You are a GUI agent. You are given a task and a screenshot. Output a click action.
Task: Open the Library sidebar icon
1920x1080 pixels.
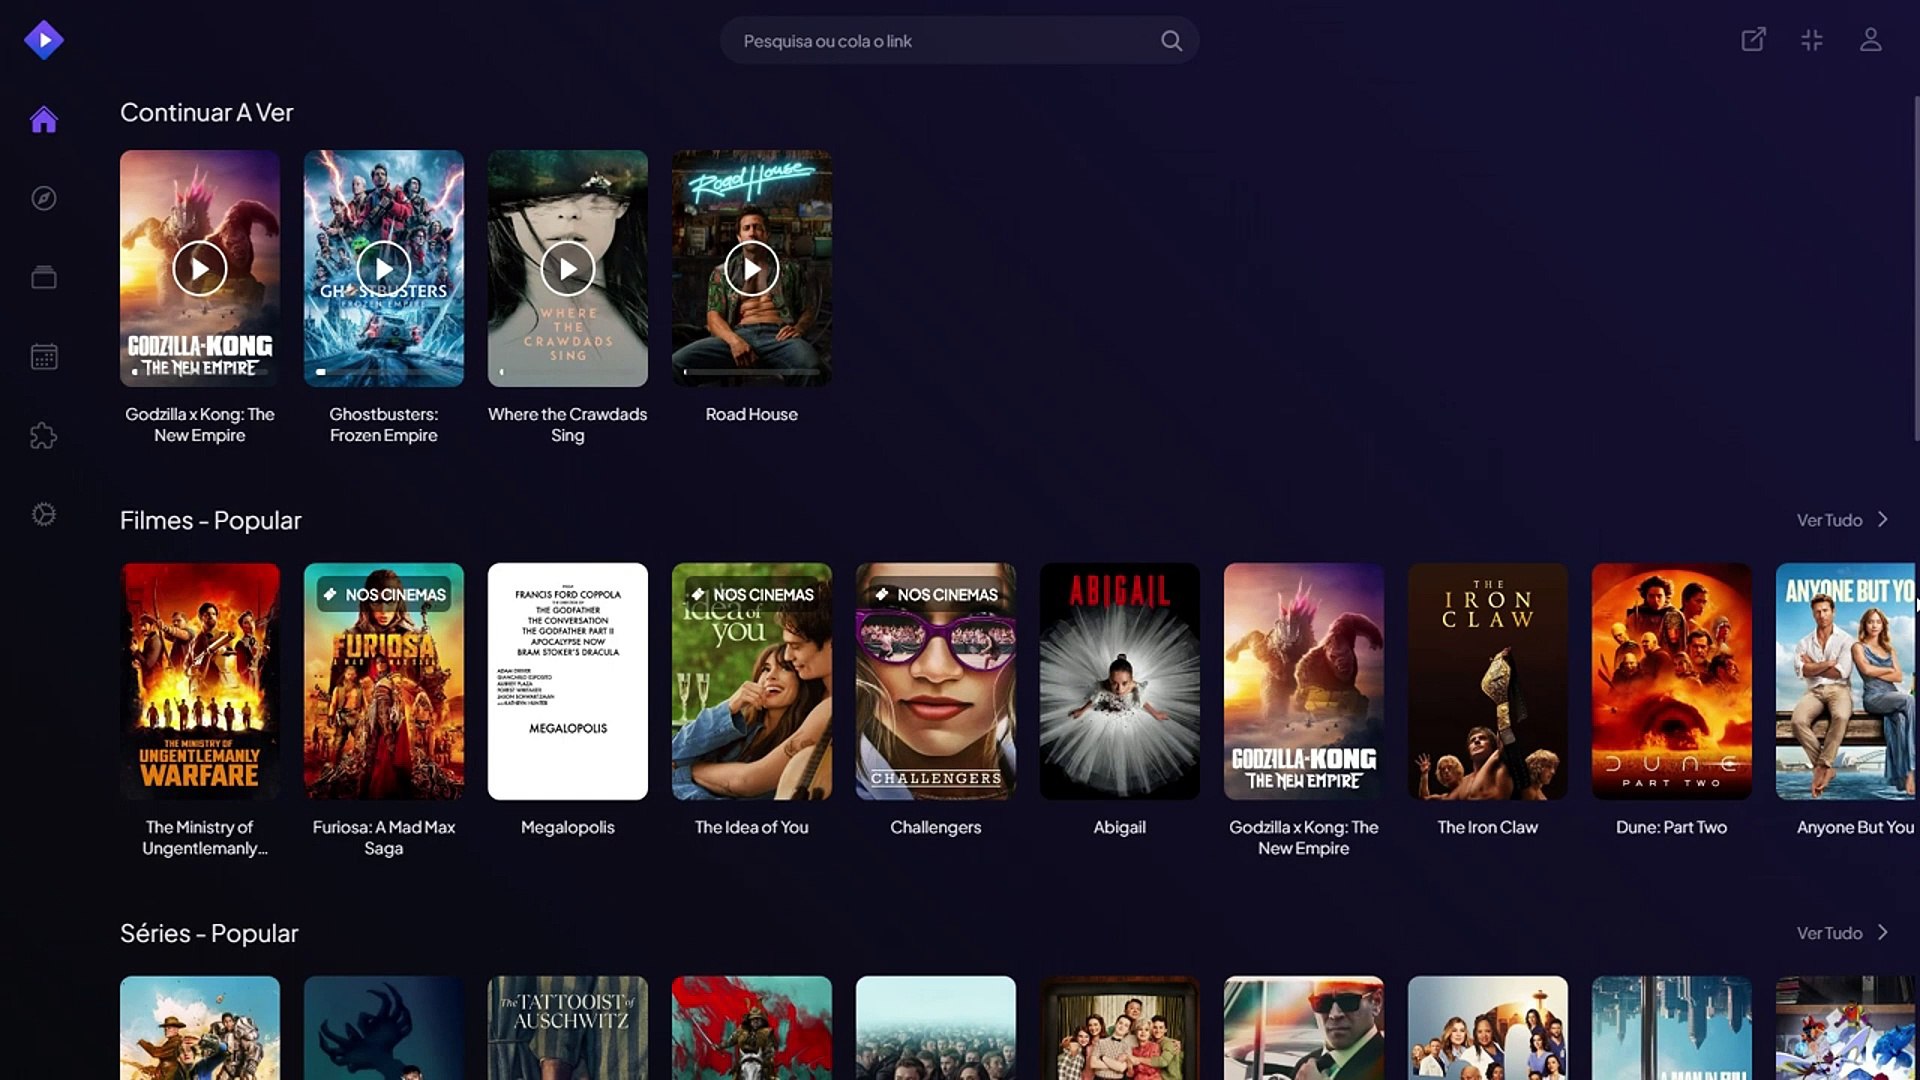[44, 277]
